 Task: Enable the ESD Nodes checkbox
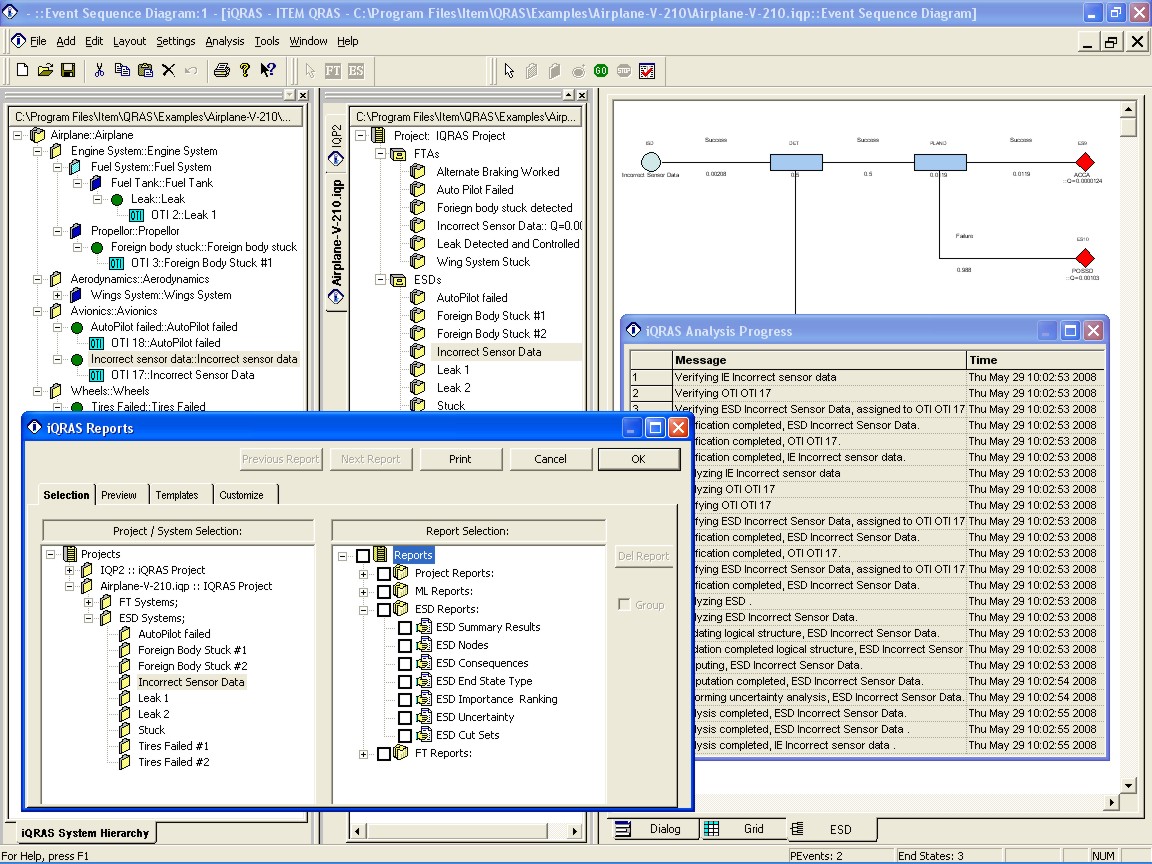[x=405, y=645]
